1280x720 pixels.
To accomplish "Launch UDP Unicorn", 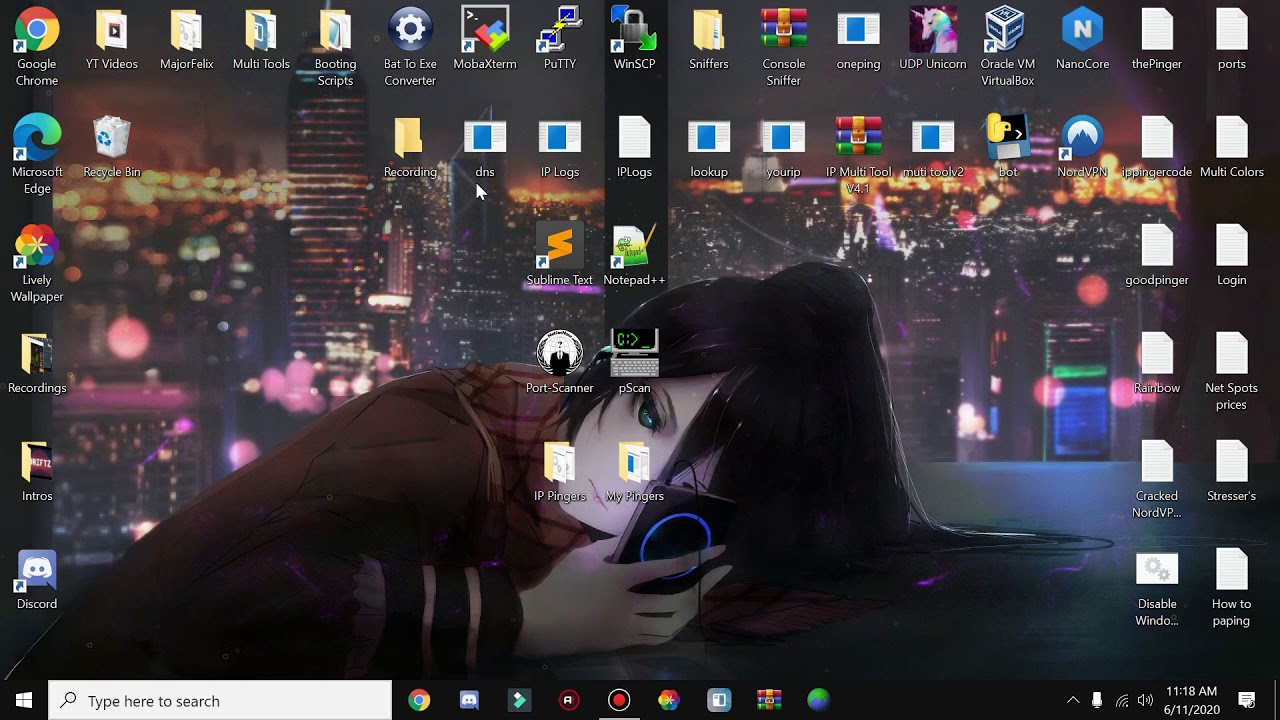I will [x=933, y=30].
